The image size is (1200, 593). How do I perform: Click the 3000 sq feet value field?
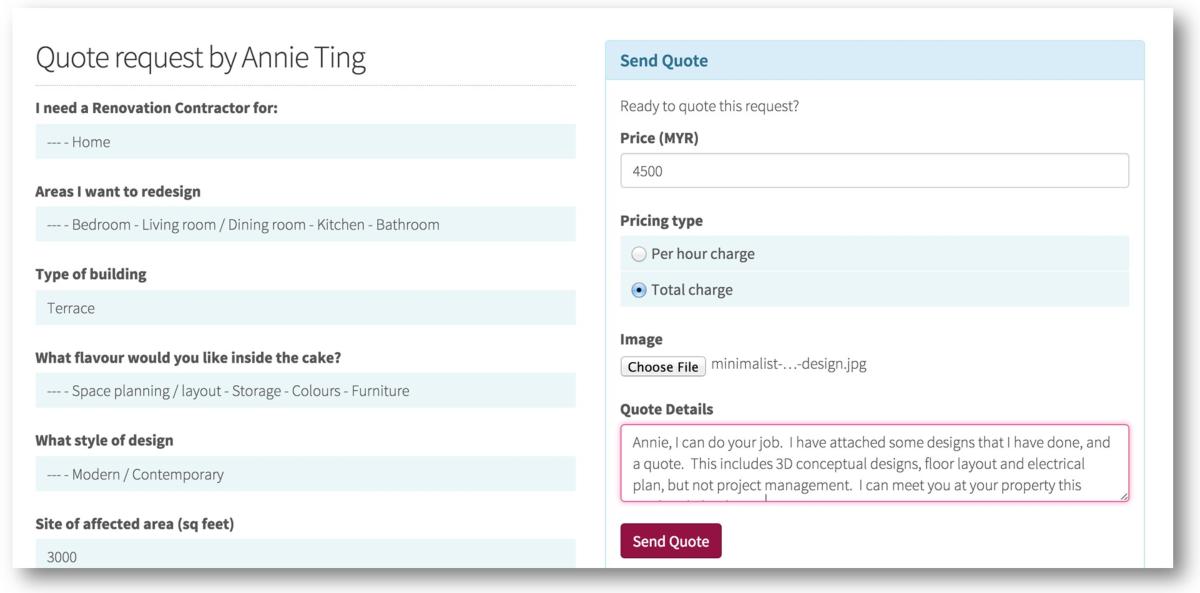click(x=305, y=556)
